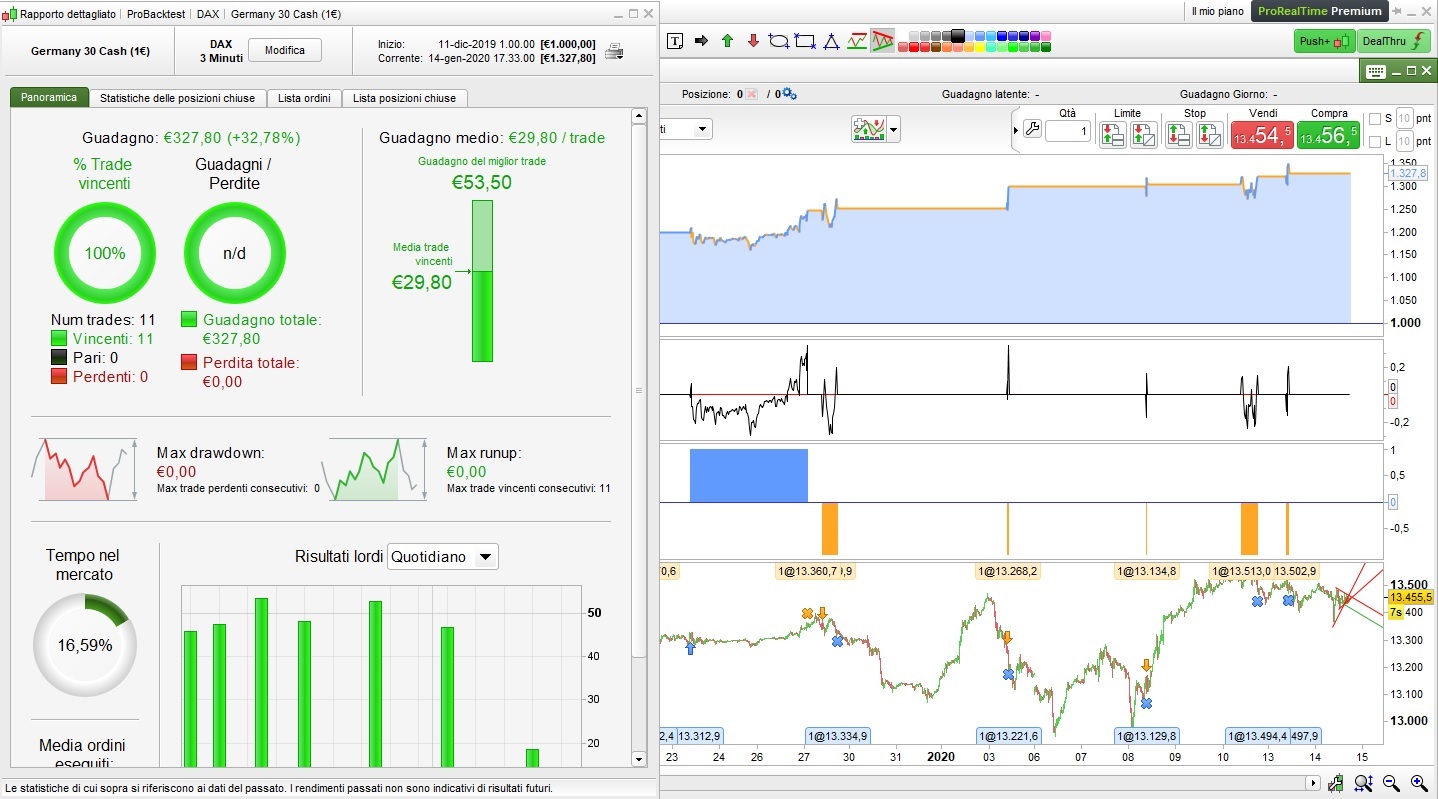Screen dimensions: 1438x799
Task: Click the 'Max drawdown:' label
Action: click(210, 453)
